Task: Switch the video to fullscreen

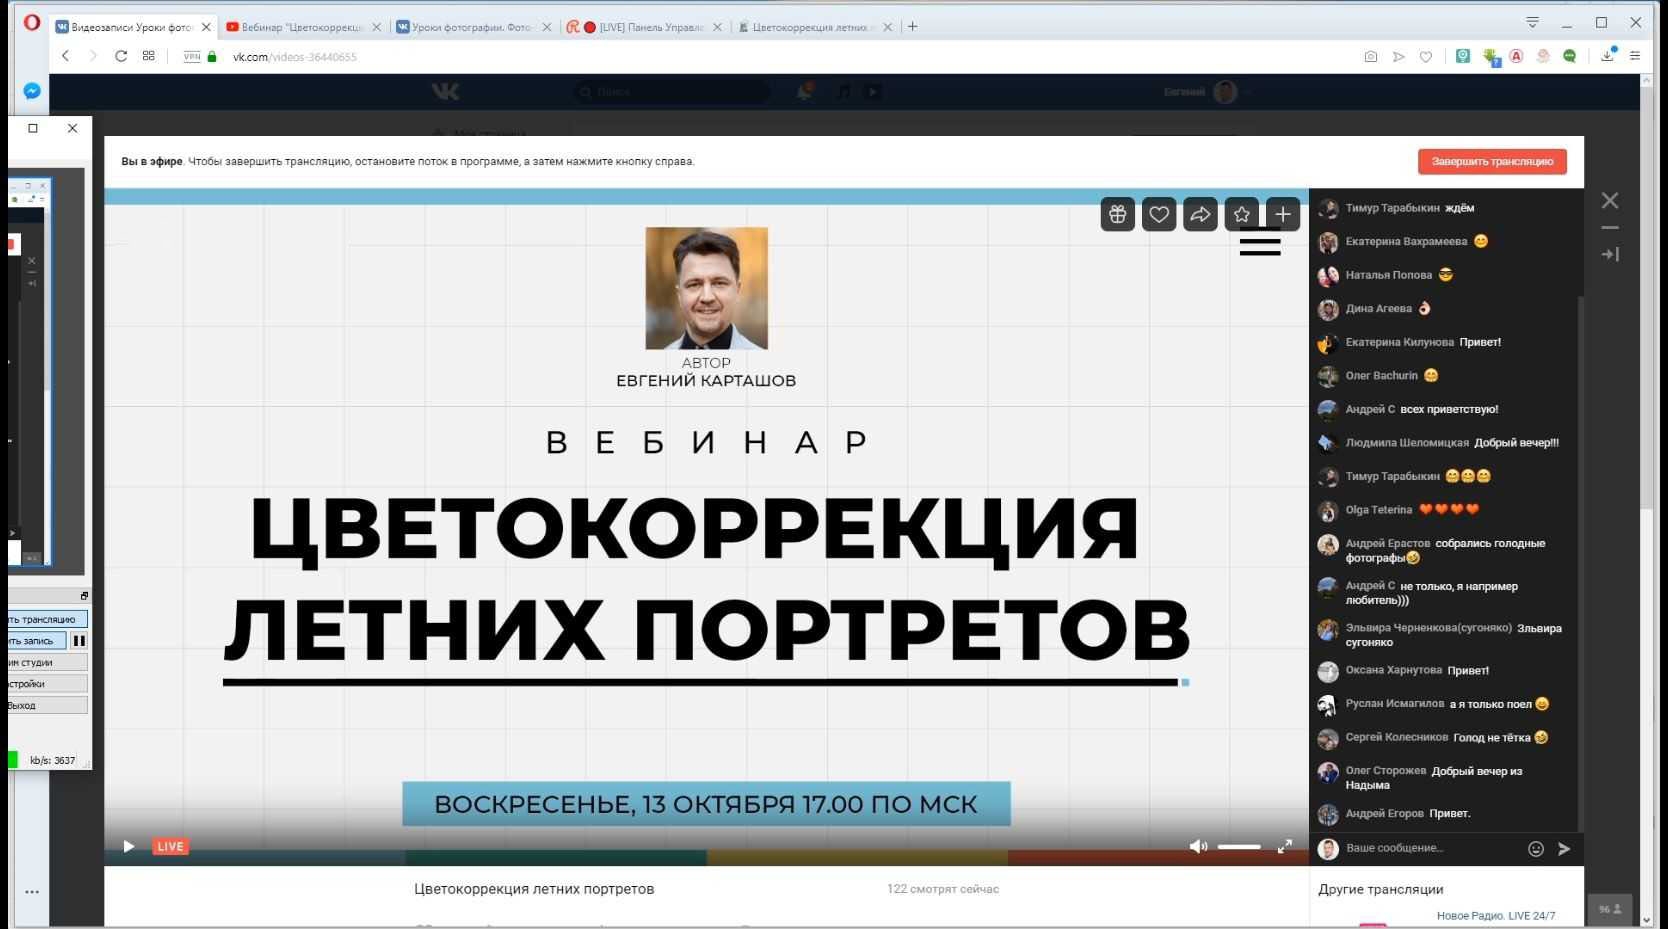Action: (1285, 846)
